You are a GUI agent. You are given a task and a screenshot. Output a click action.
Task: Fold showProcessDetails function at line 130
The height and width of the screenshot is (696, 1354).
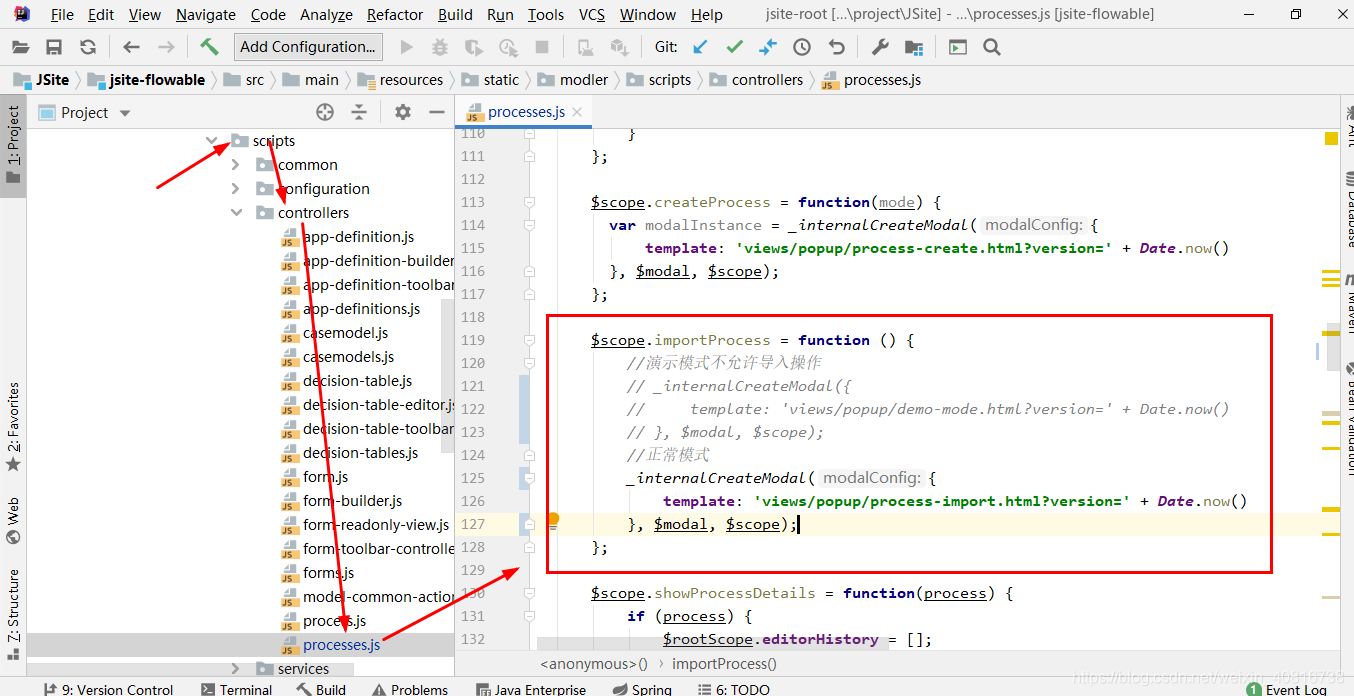pos(529,593)
